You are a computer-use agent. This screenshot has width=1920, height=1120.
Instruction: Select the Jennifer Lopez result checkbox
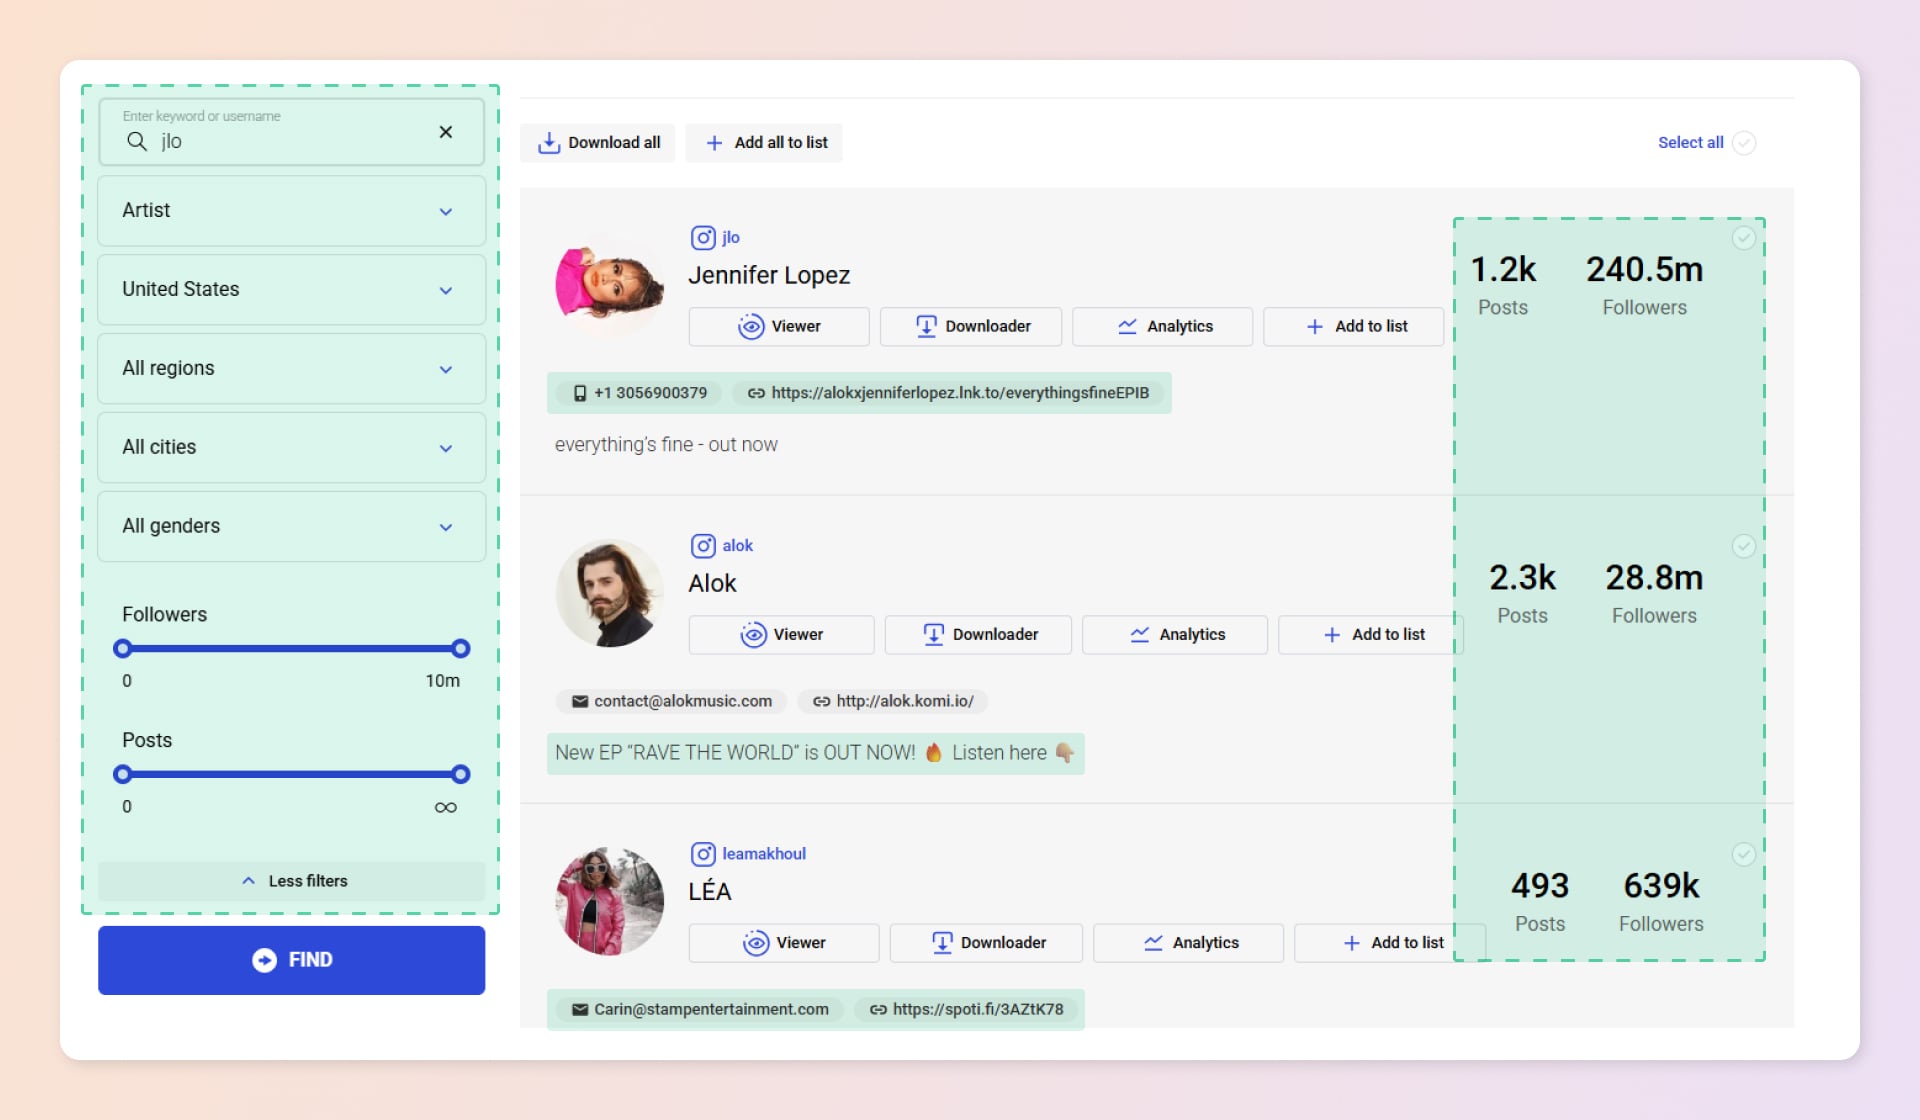click(x=1744, y=238)
